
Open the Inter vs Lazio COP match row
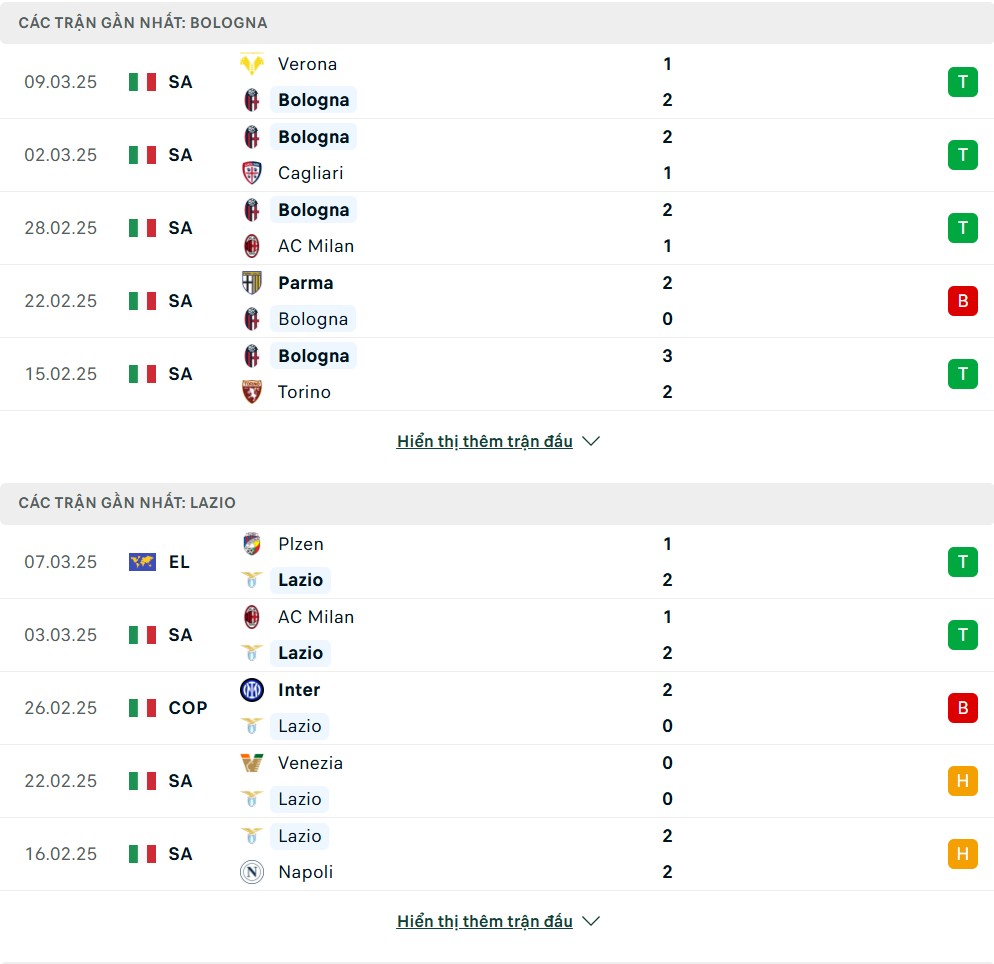497,708
